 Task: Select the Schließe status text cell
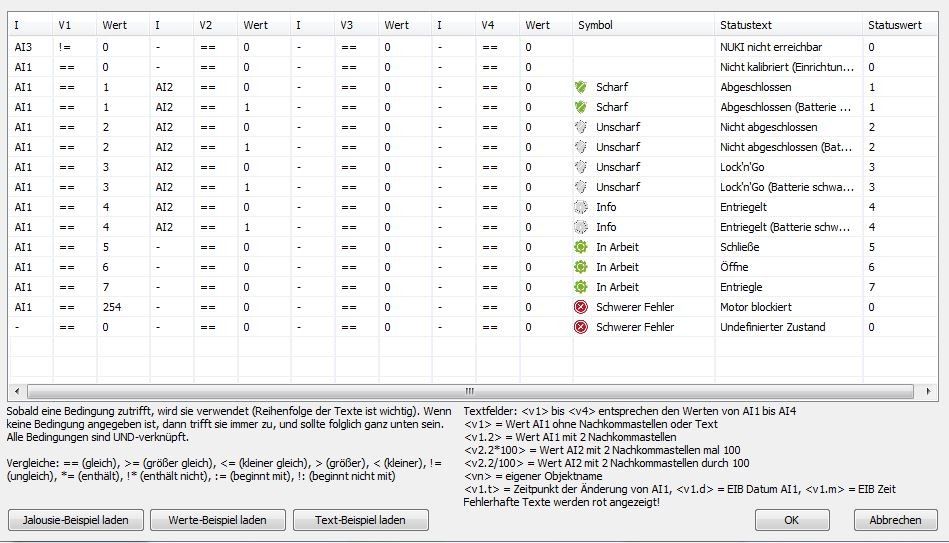(740, 247)
